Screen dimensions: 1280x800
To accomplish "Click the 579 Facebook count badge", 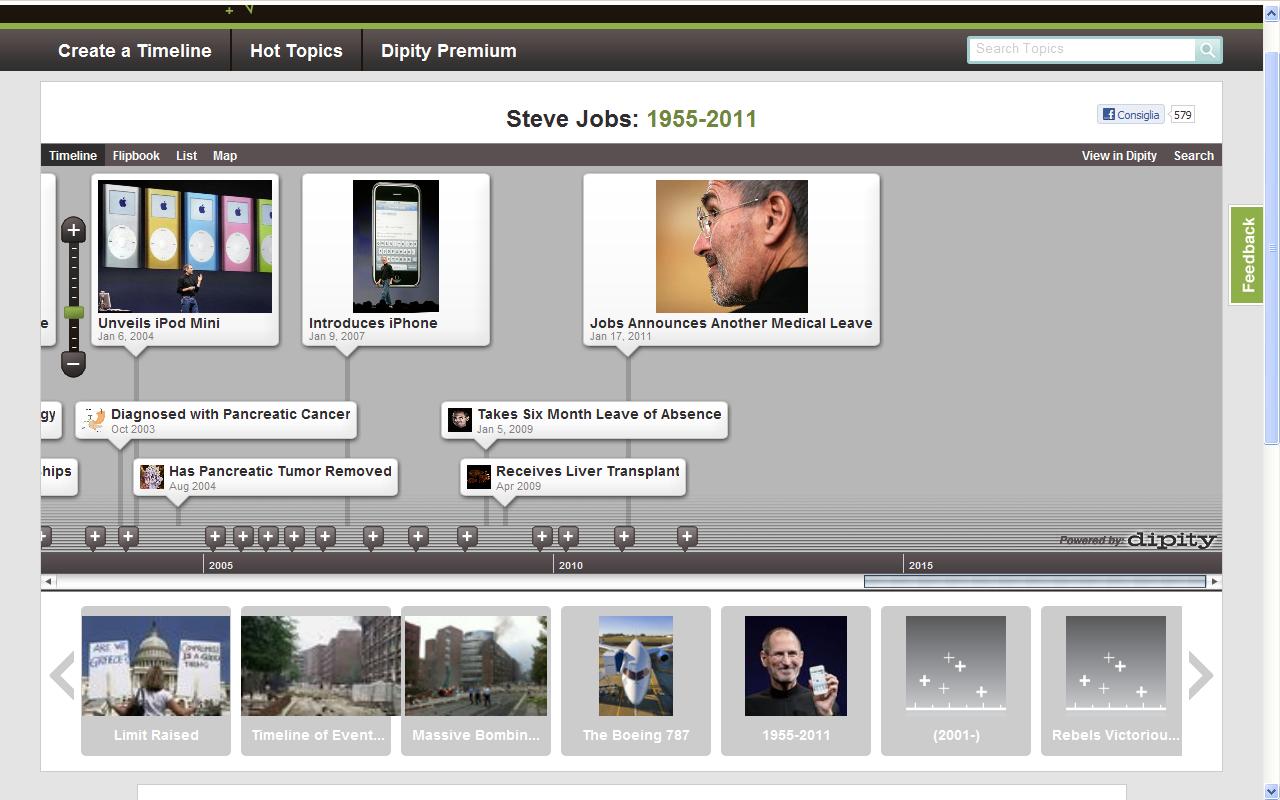I will point(1182,115).
